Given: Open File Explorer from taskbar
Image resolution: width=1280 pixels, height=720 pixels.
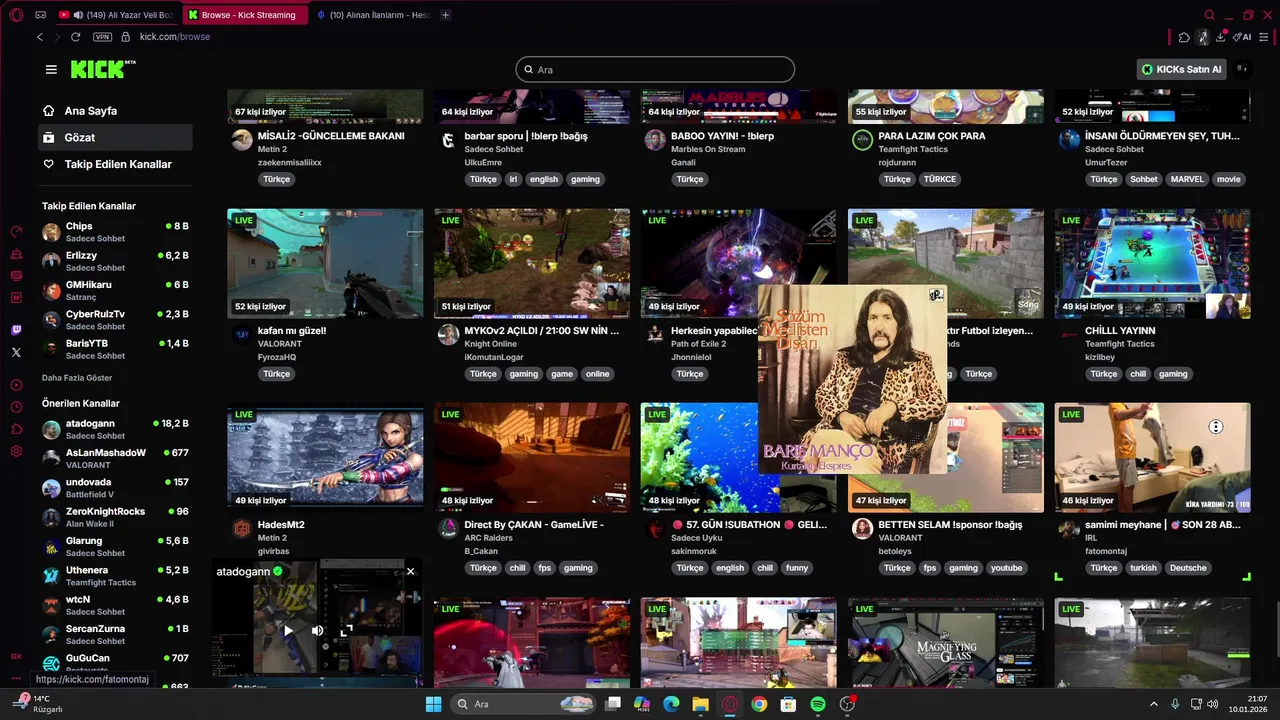Looking at the screenshot, I should [x=701, y=704].
